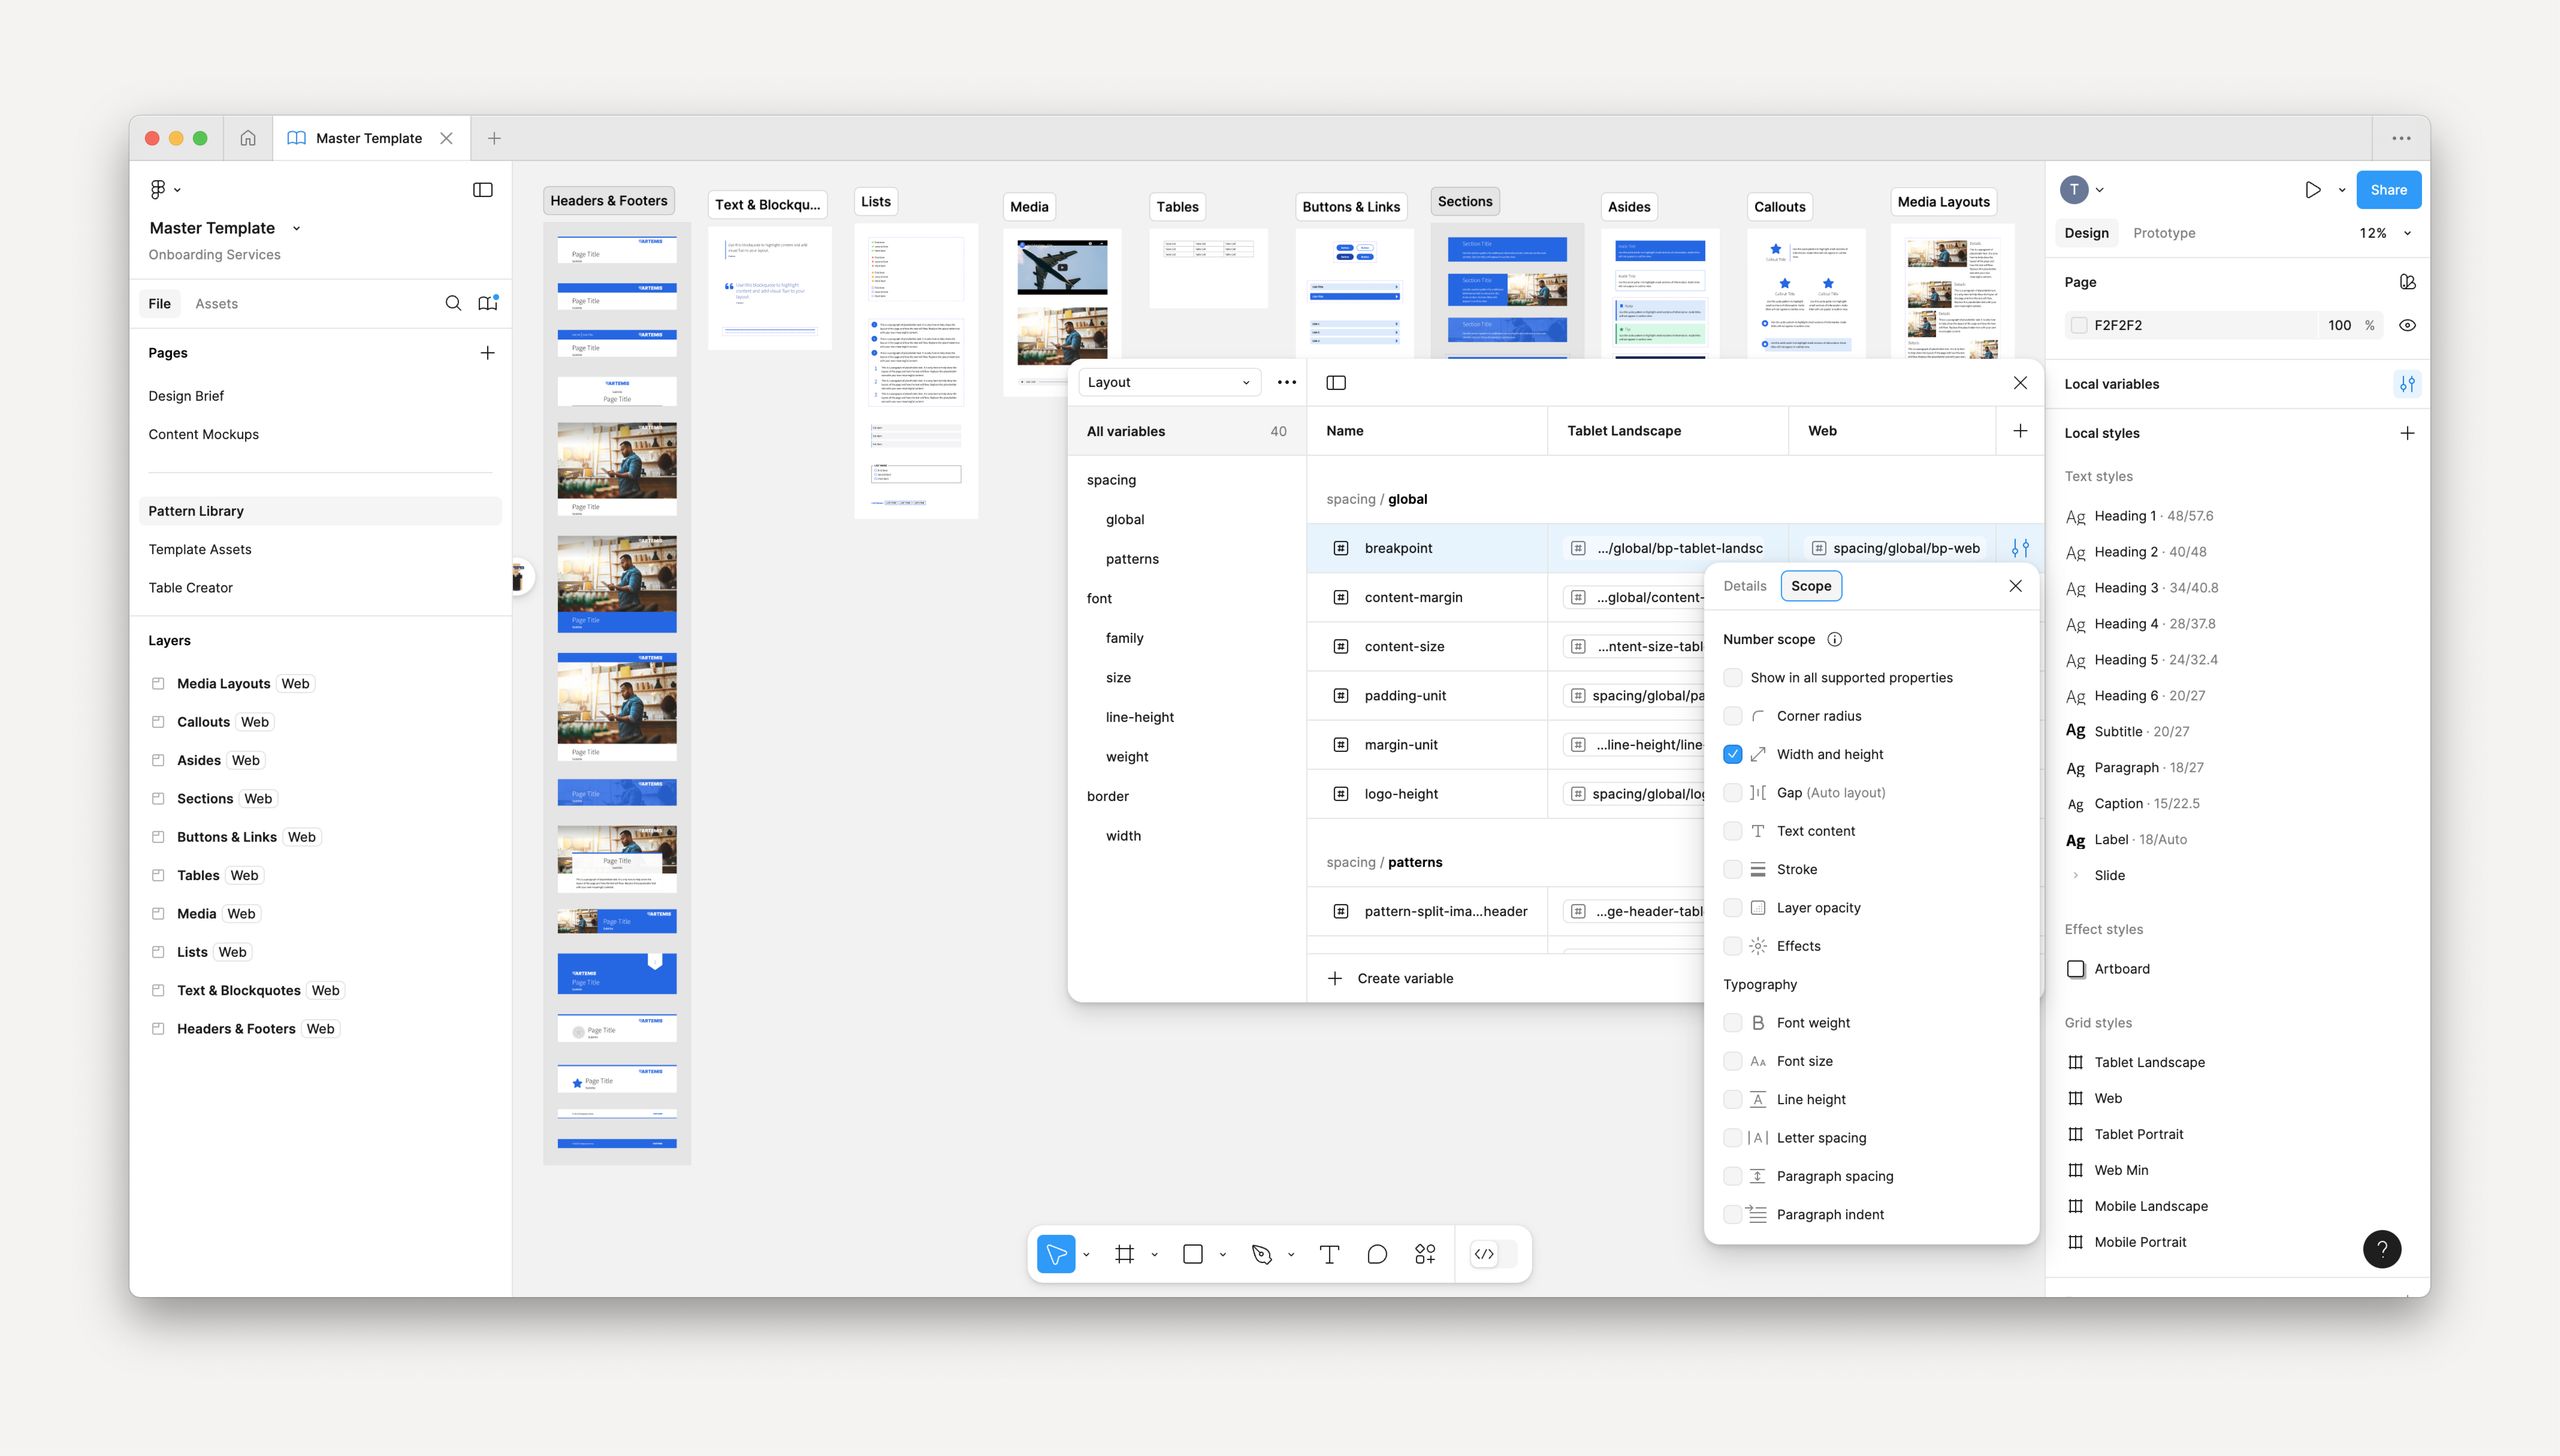Switch to the Prototype tab
The image size is (2560, 1456).
click(x=2163, y=232)
